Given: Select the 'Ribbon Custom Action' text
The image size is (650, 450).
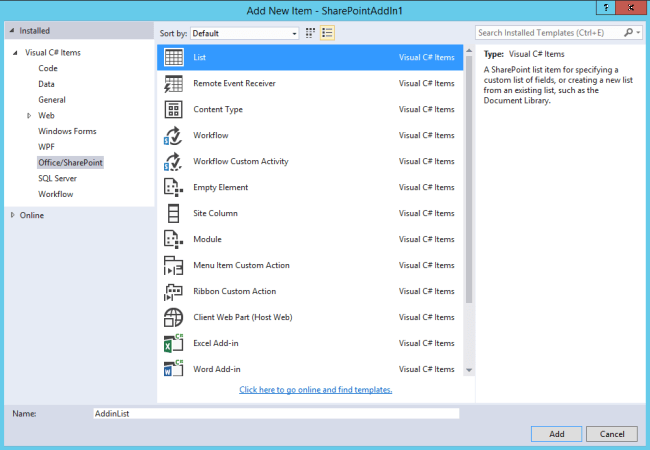Looking at the screenshot, I should click(235, 291).
